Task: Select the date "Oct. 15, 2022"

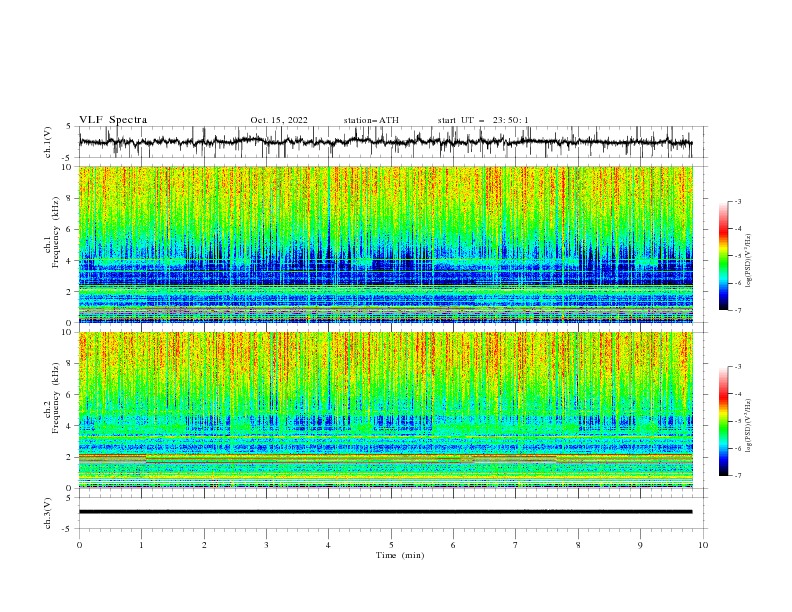Action: (x=279, y=120)
